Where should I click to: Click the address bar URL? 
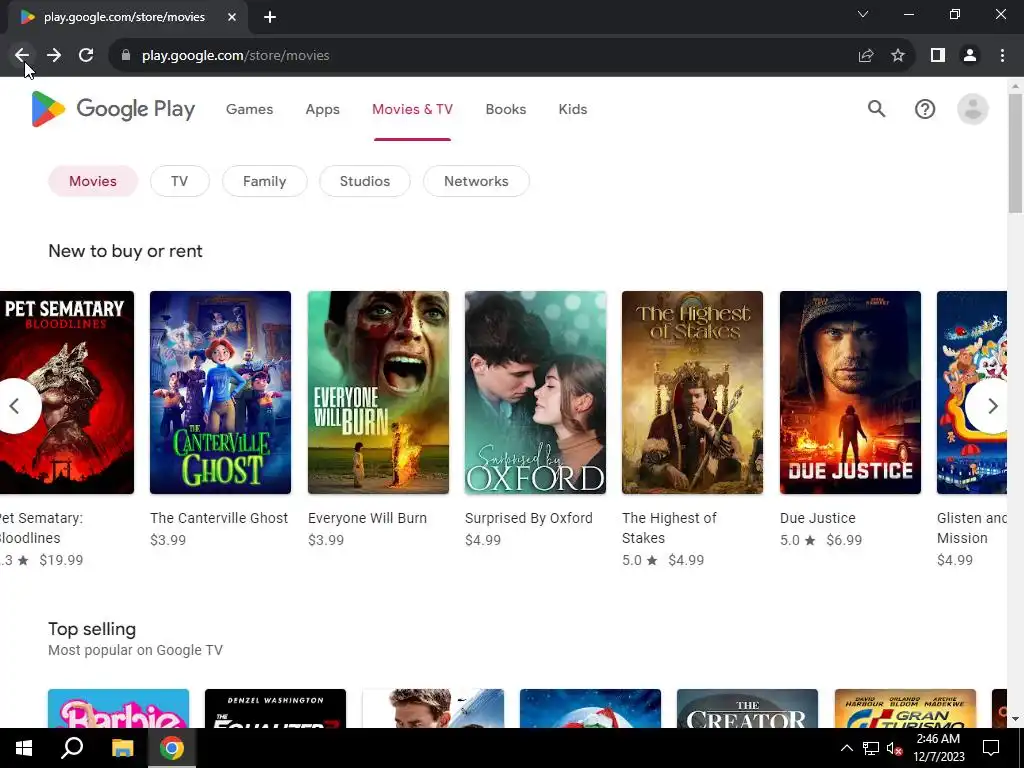click(235, 56)
